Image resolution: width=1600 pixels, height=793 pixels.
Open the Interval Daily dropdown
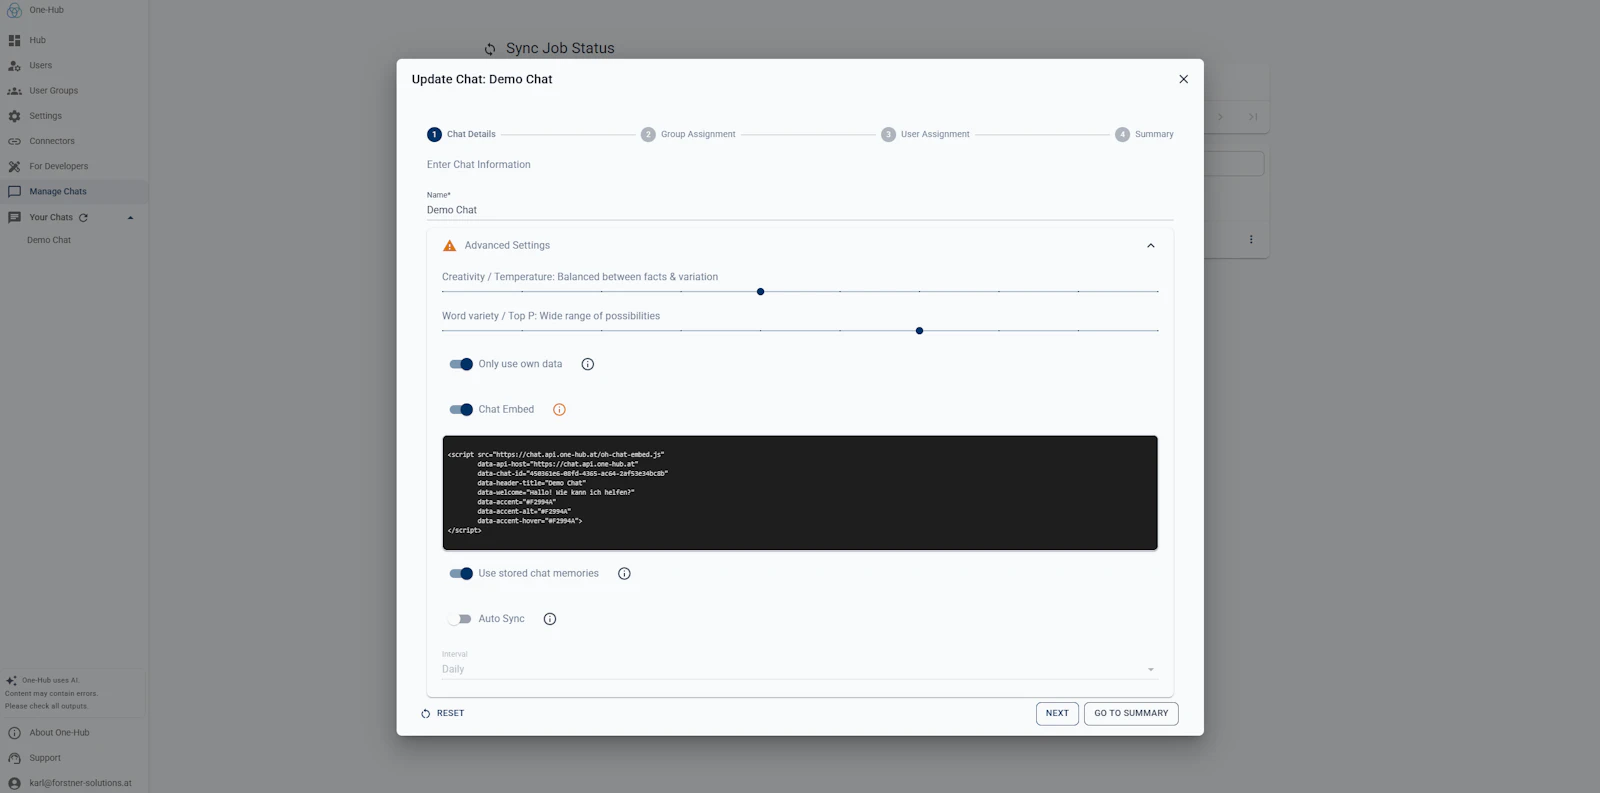[800, 669]
